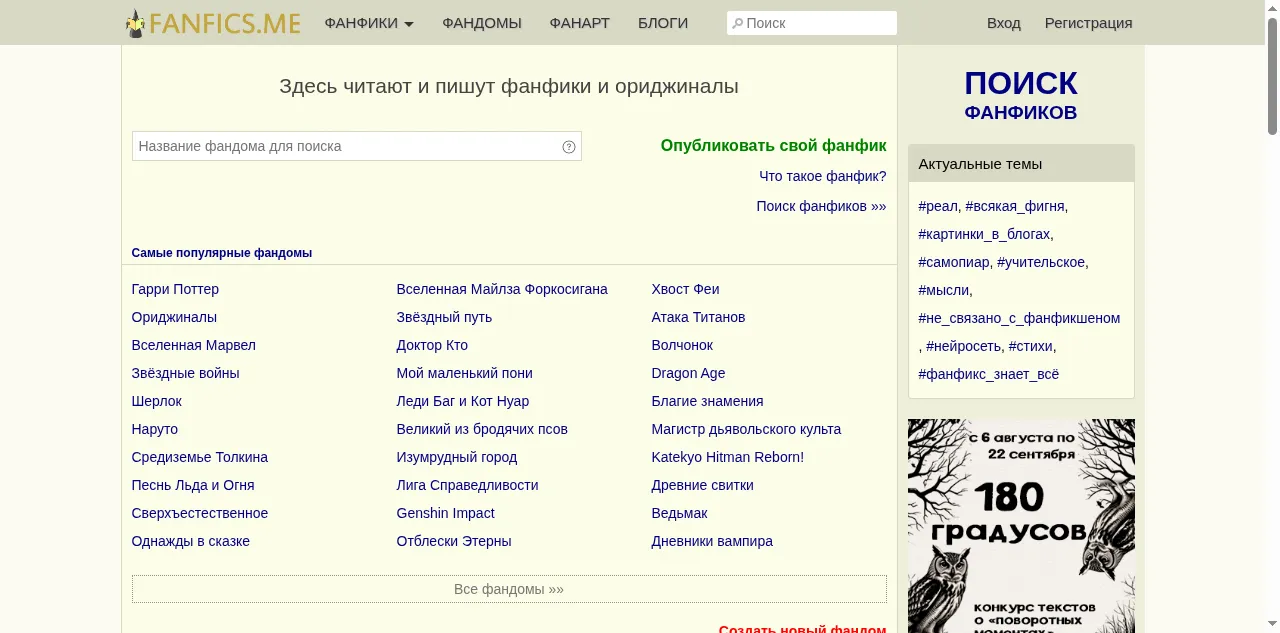Open the Шерлок fandom
1280x633 pixels.
coord(157,401)
